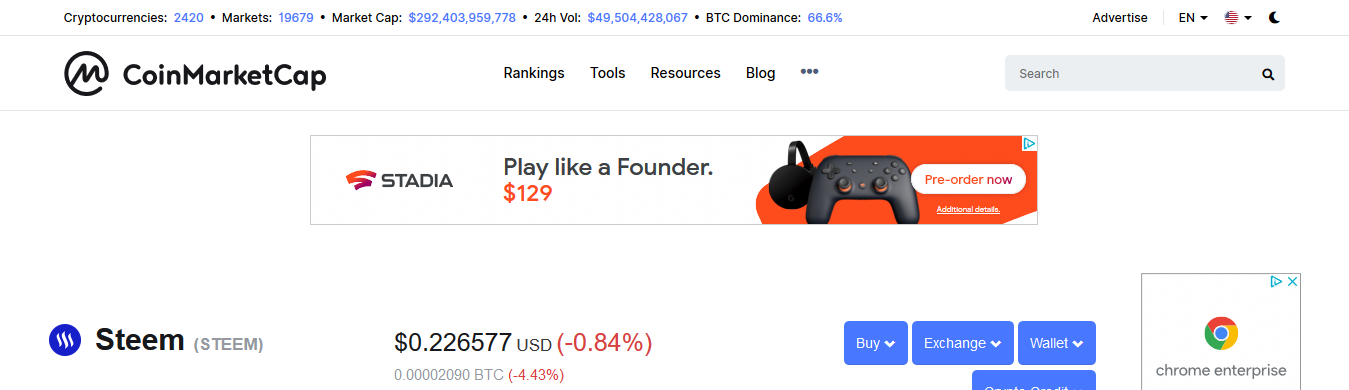Screen dimensions: 1349x390
Task: Click the CoinMarketCap logo icon
Action: tap(87, 74)
